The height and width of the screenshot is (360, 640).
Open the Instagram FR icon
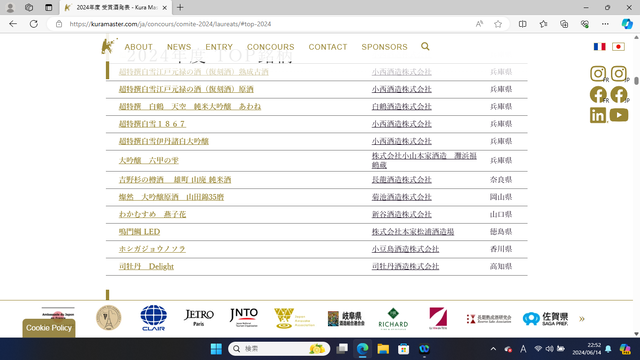[598, 74]
